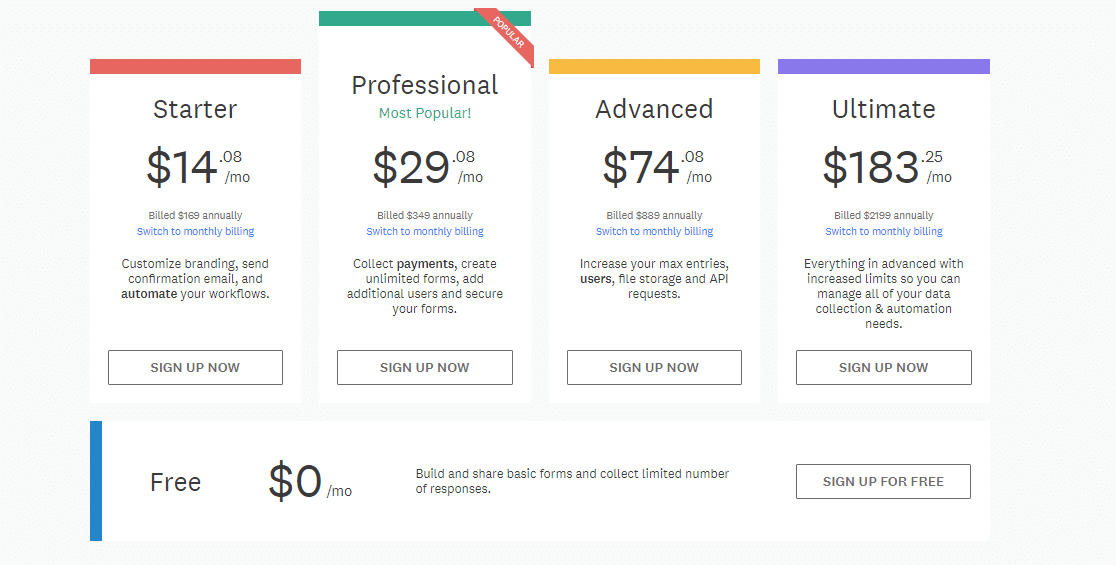Switch Advanced plan to monthly billing
This screenshot has height=565, width=1116.
coord(654,232)
